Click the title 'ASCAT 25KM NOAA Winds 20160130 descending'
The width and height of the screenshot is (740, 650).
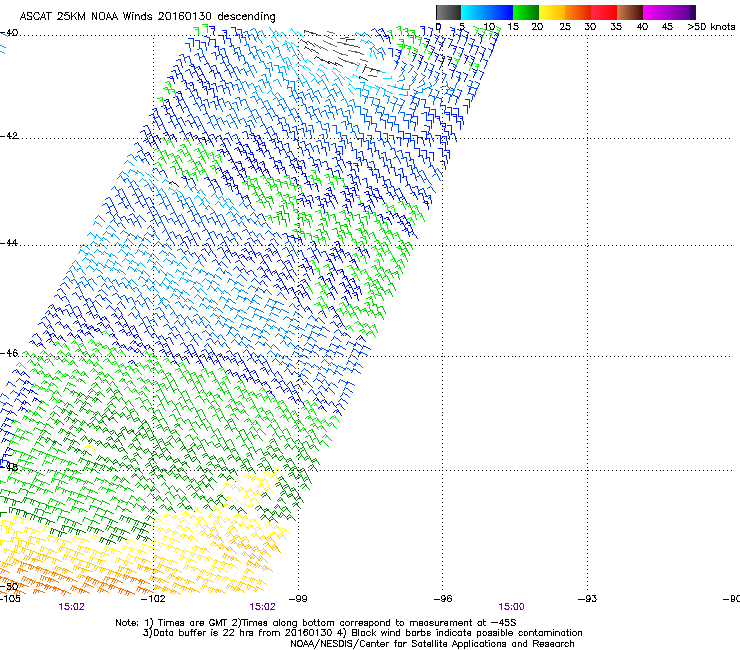[147, 17]
